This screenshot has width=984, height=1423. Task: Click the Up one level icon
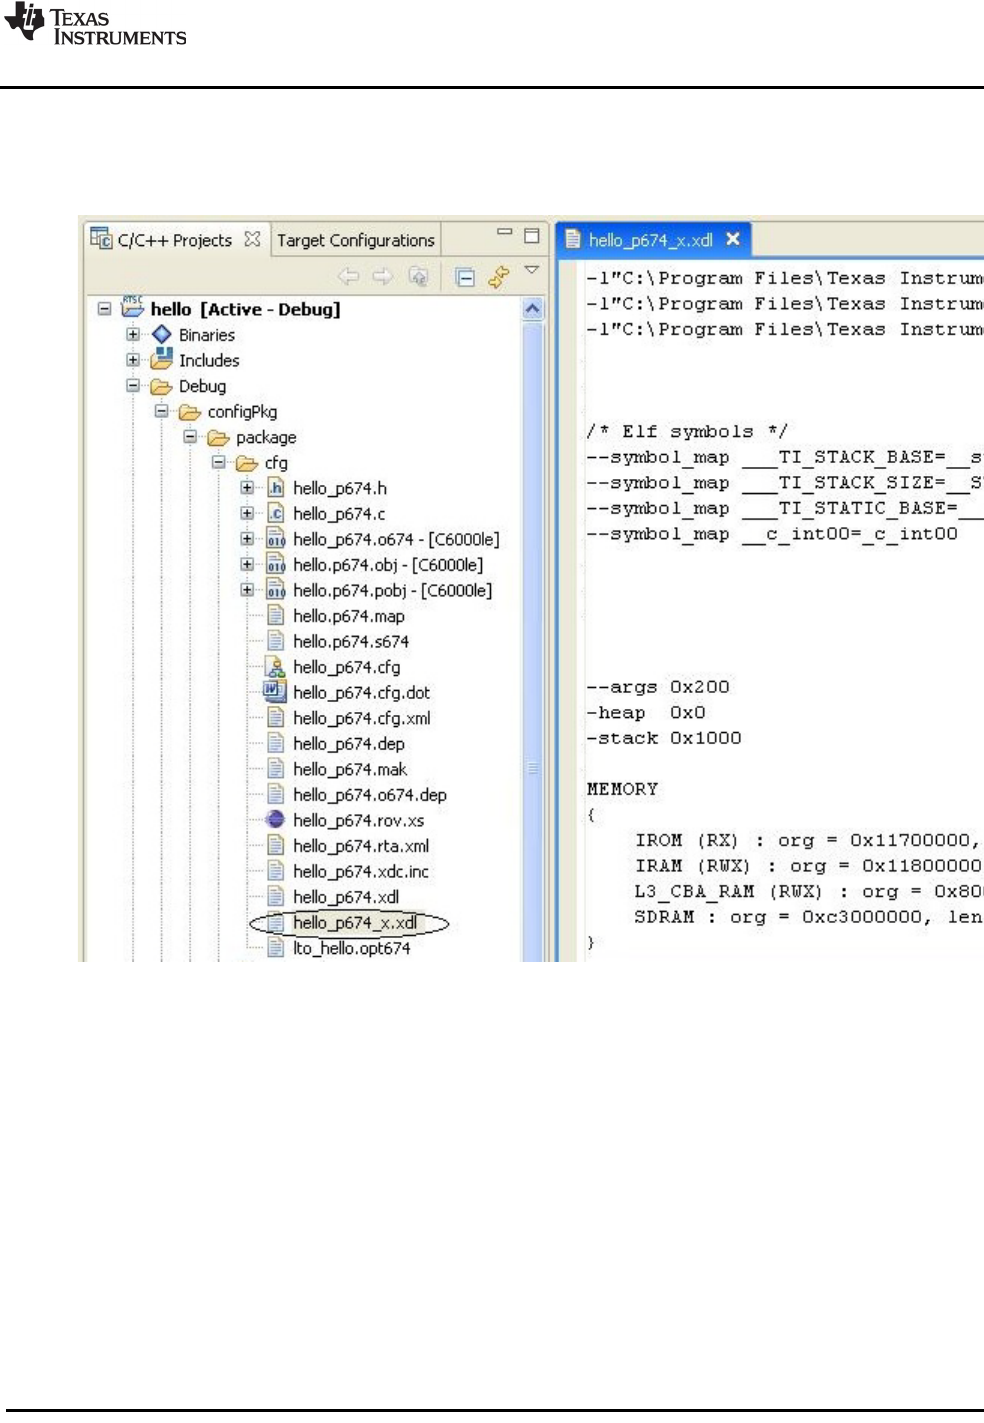(418, 276)
